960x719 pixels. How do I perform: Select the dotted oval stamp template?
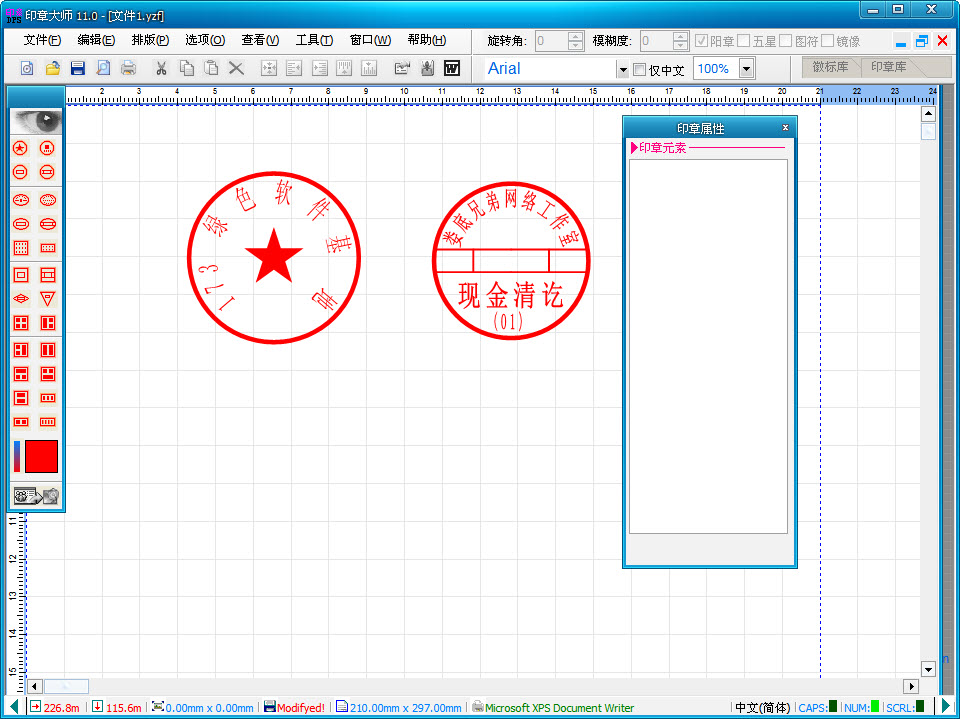tap(48, 200)
